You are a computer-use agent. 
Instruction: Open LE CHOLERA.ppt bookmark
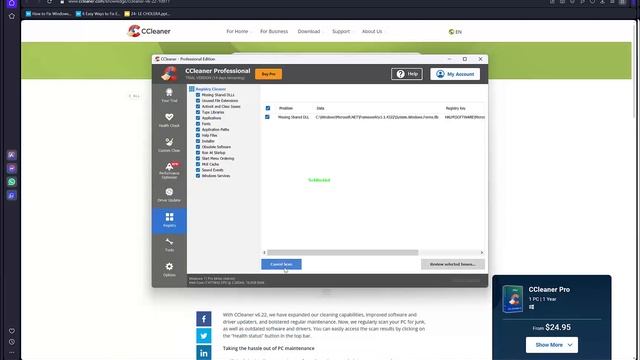pyautogui.click(x=147, y=13)
